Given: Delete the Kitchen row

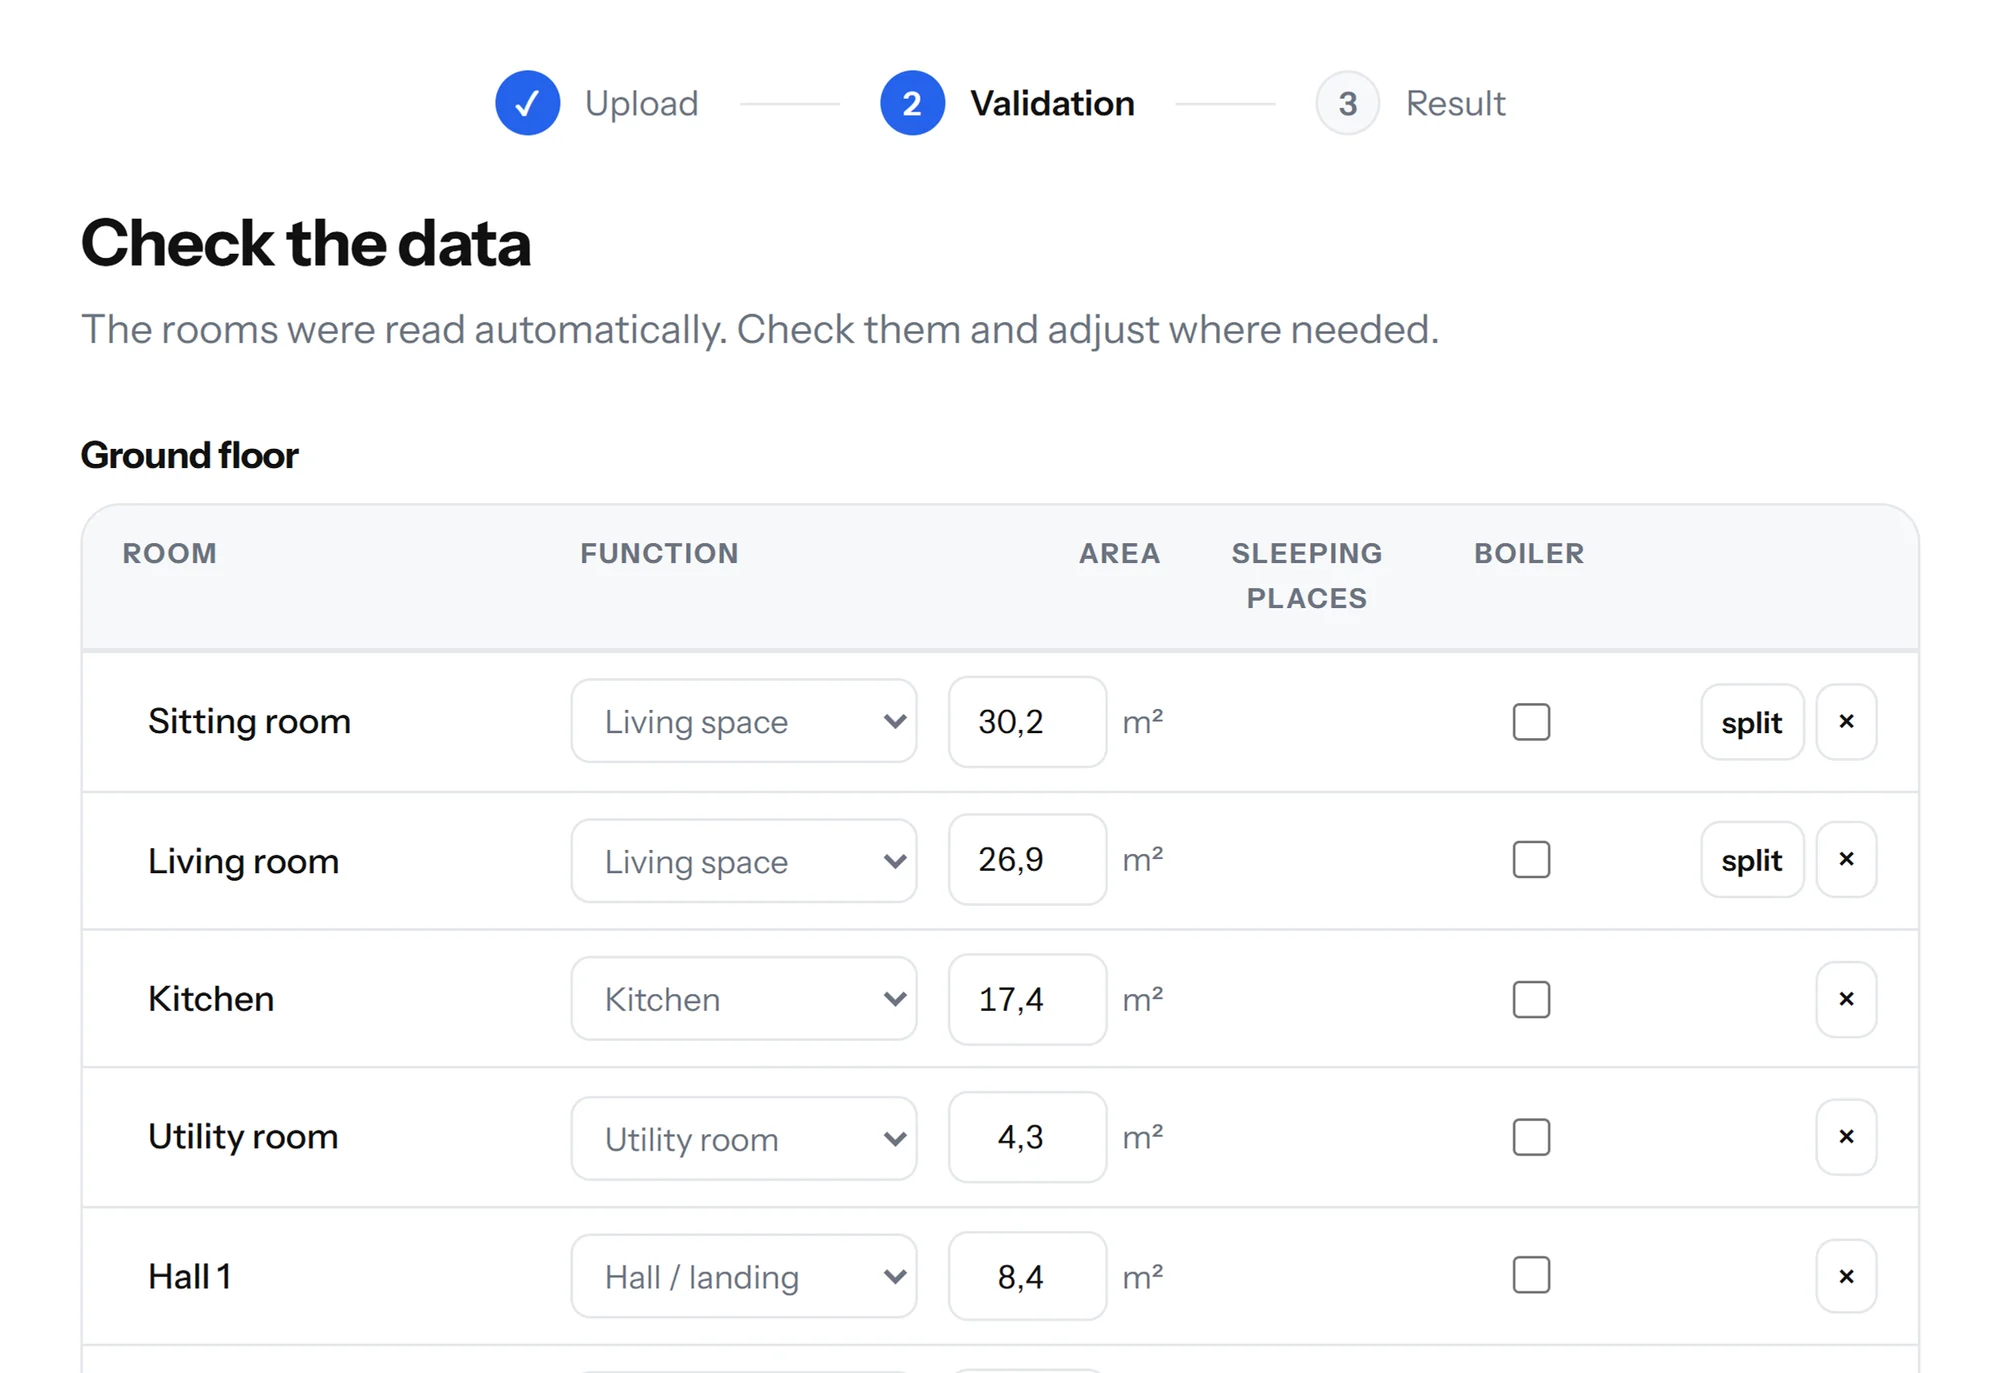Looking at the screenshot, I should tap(1846, 999).
